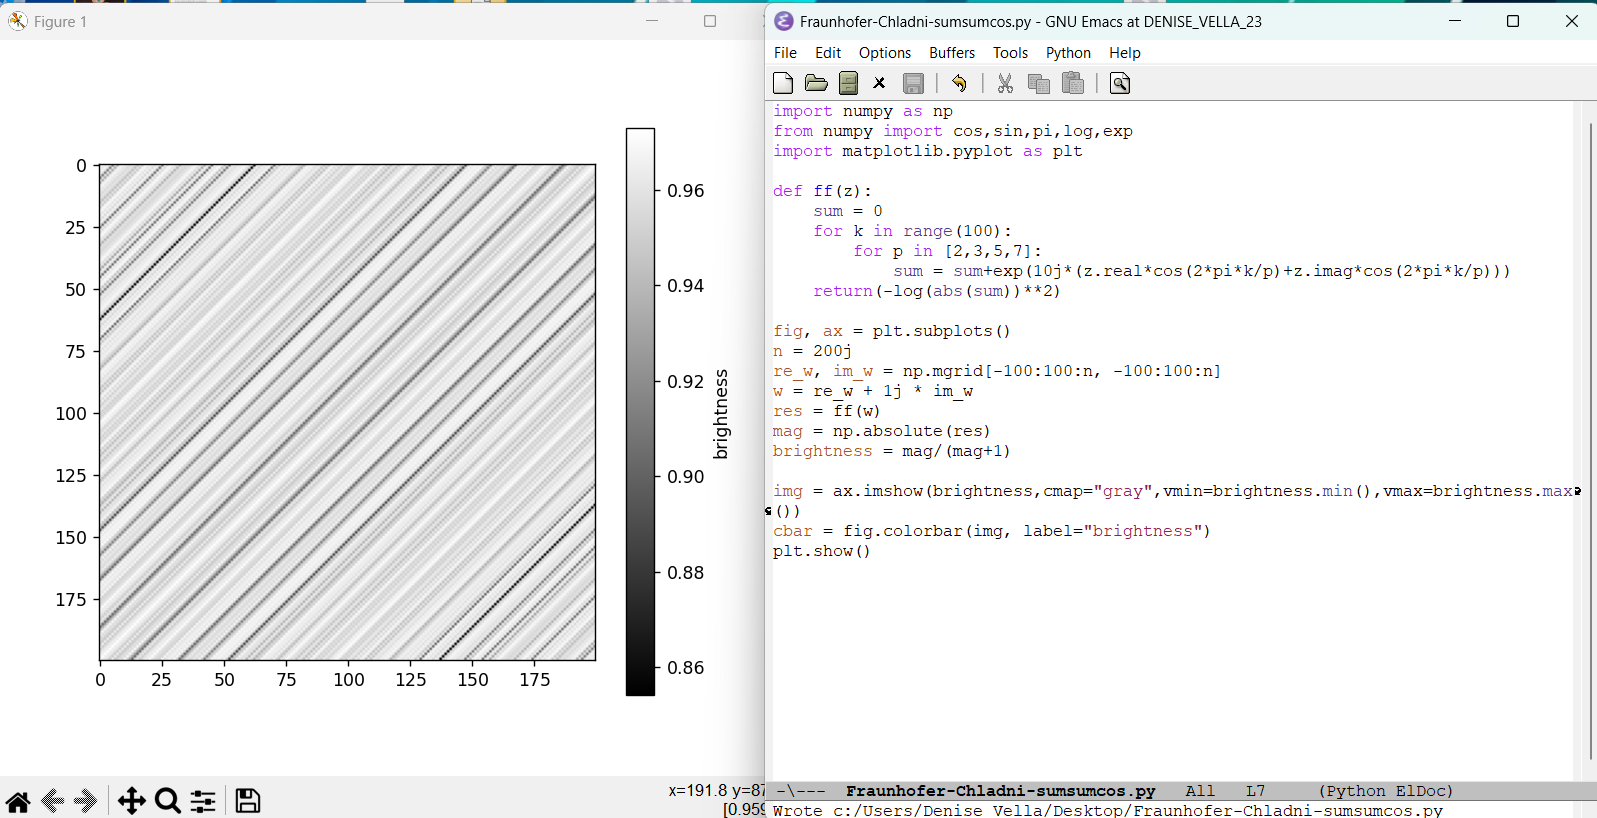Copy selection using the Emacs copy icon
This screenshot has width=1597, height=818.
pyautogui.click(x=1039, y=83)
